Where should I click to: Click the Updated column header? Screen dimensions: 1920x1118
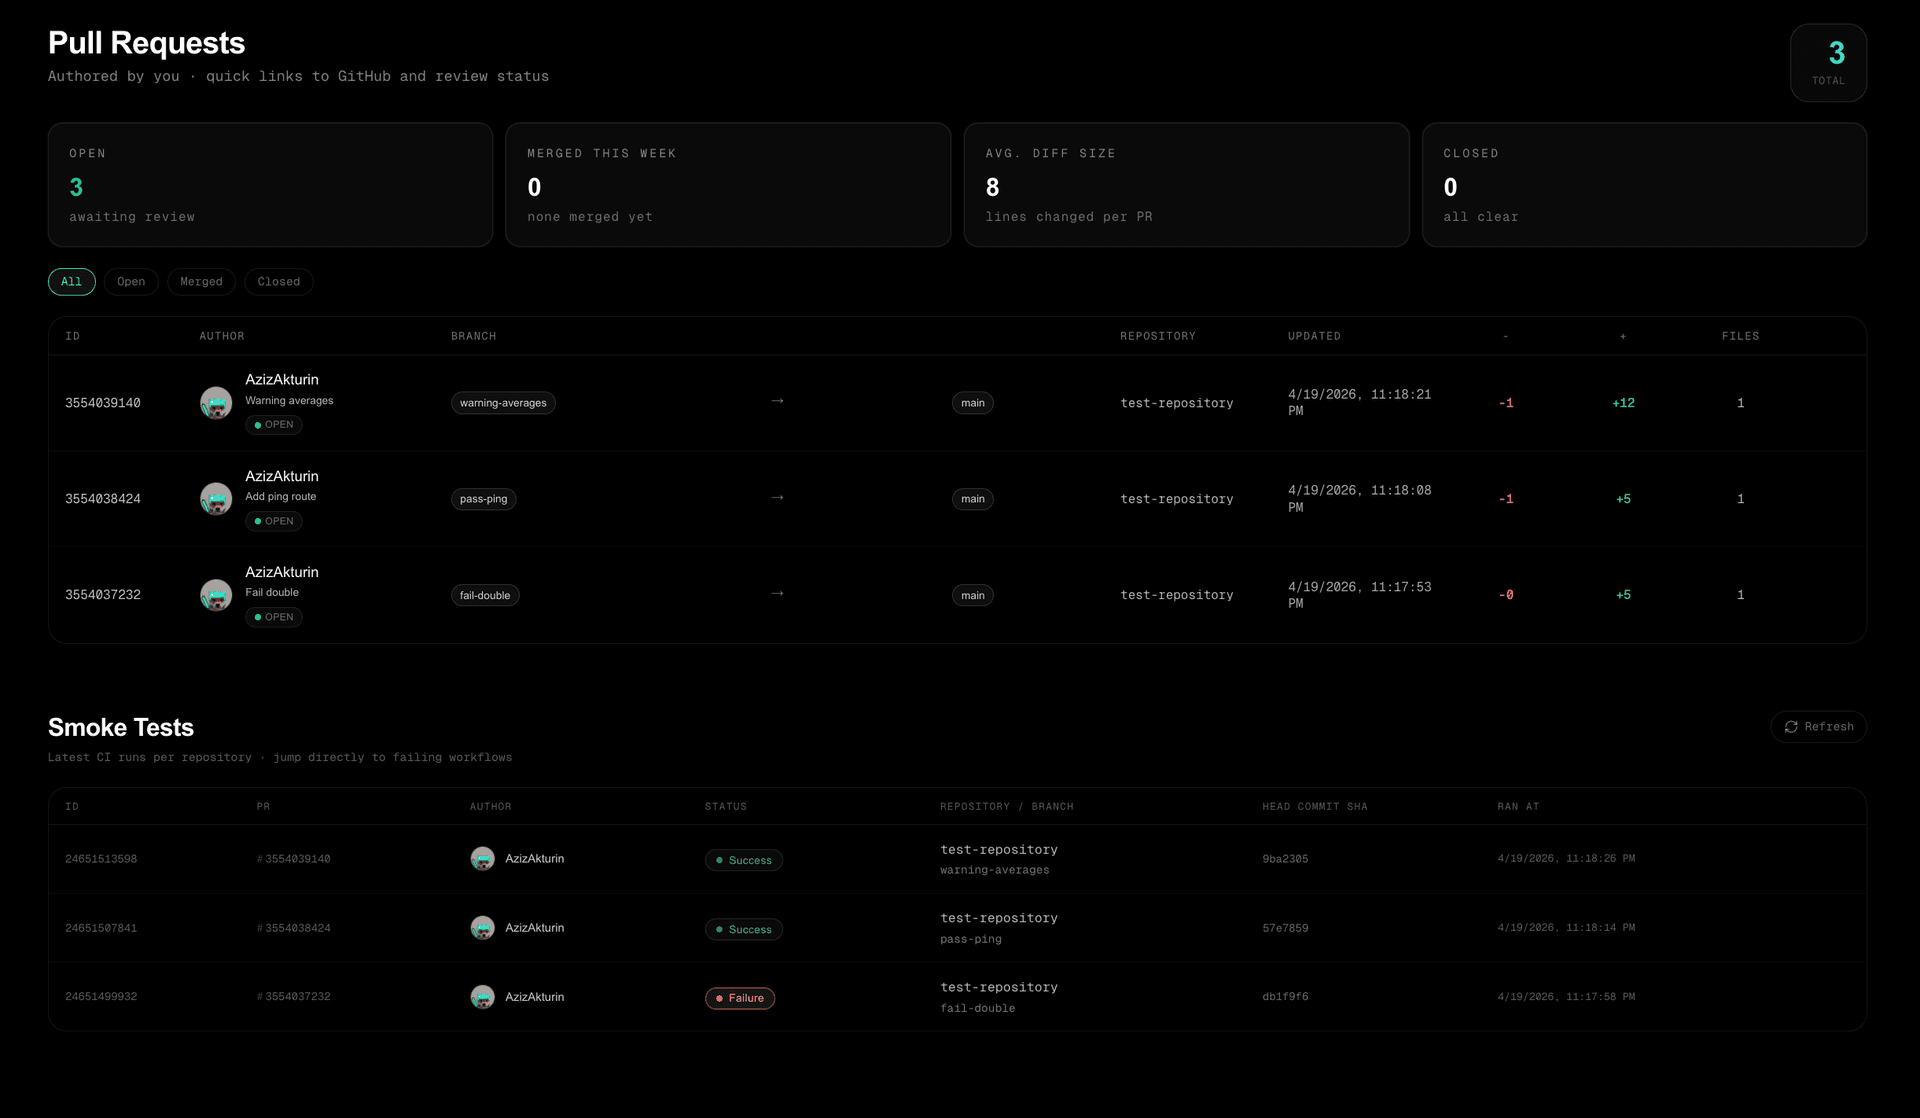(1314, 336)
